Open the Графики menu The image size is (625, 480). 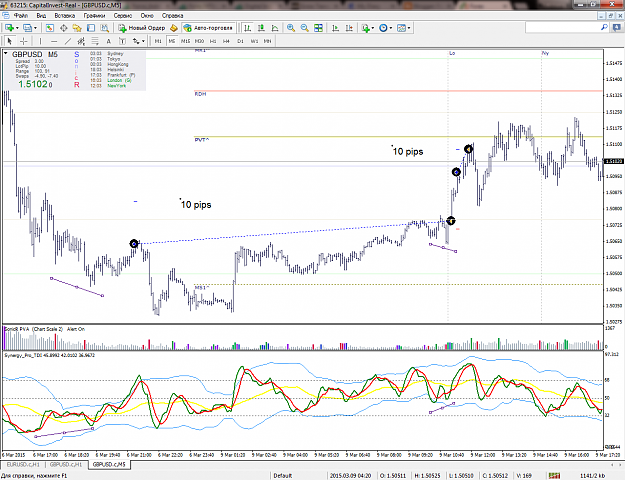94,16
